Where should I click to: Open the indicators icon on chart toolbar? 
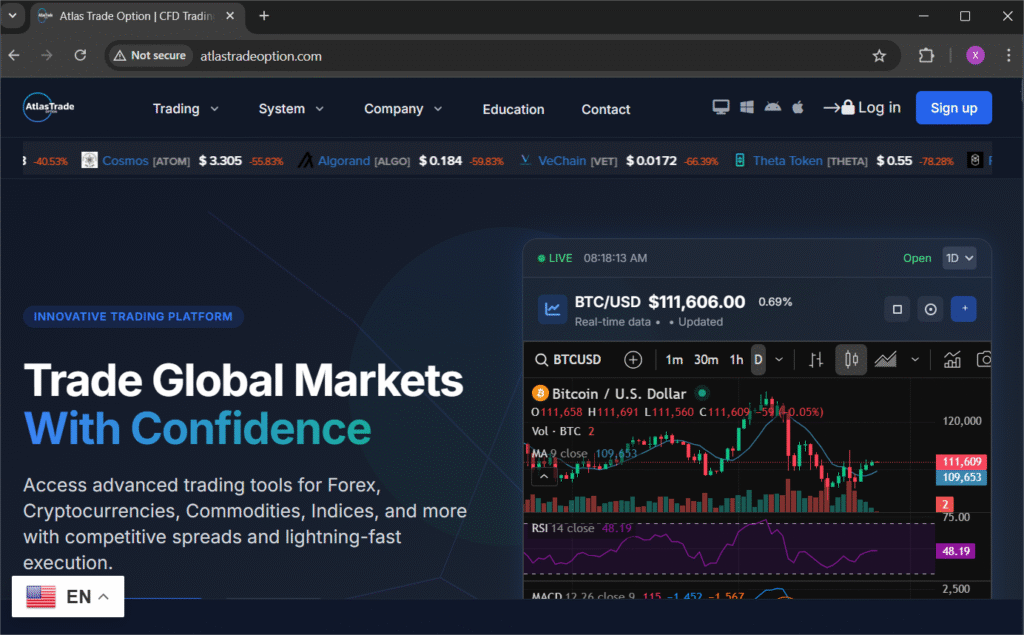click(952, 359)
